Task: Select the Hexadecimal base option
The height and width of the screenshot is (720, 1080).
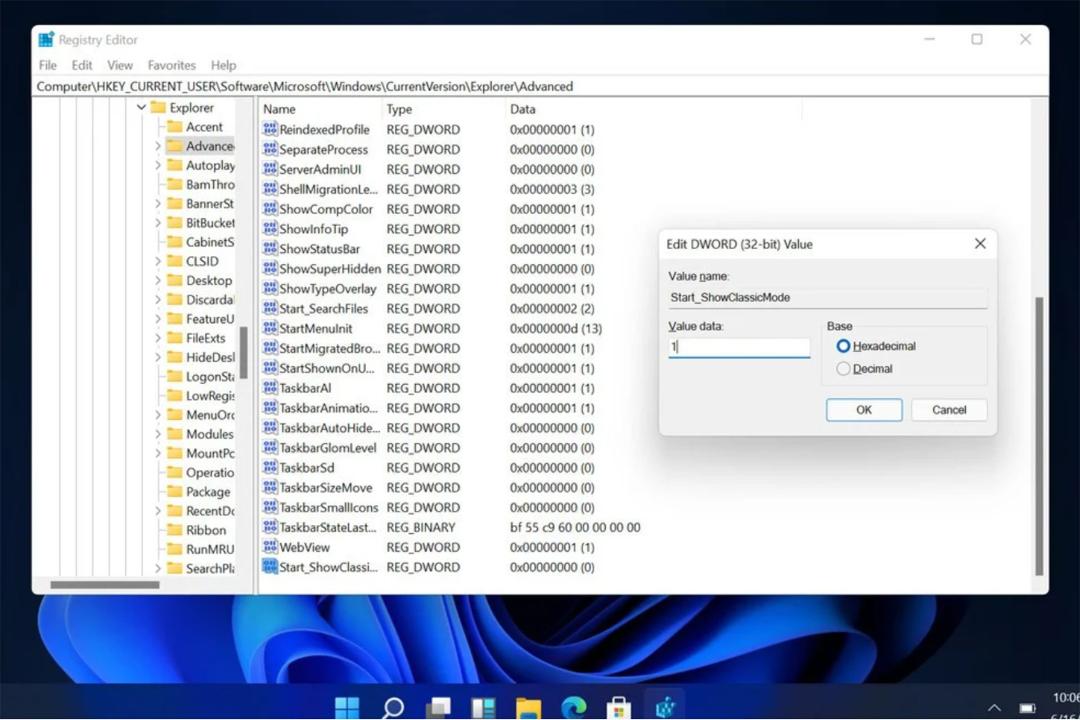Action: point(843,346)
